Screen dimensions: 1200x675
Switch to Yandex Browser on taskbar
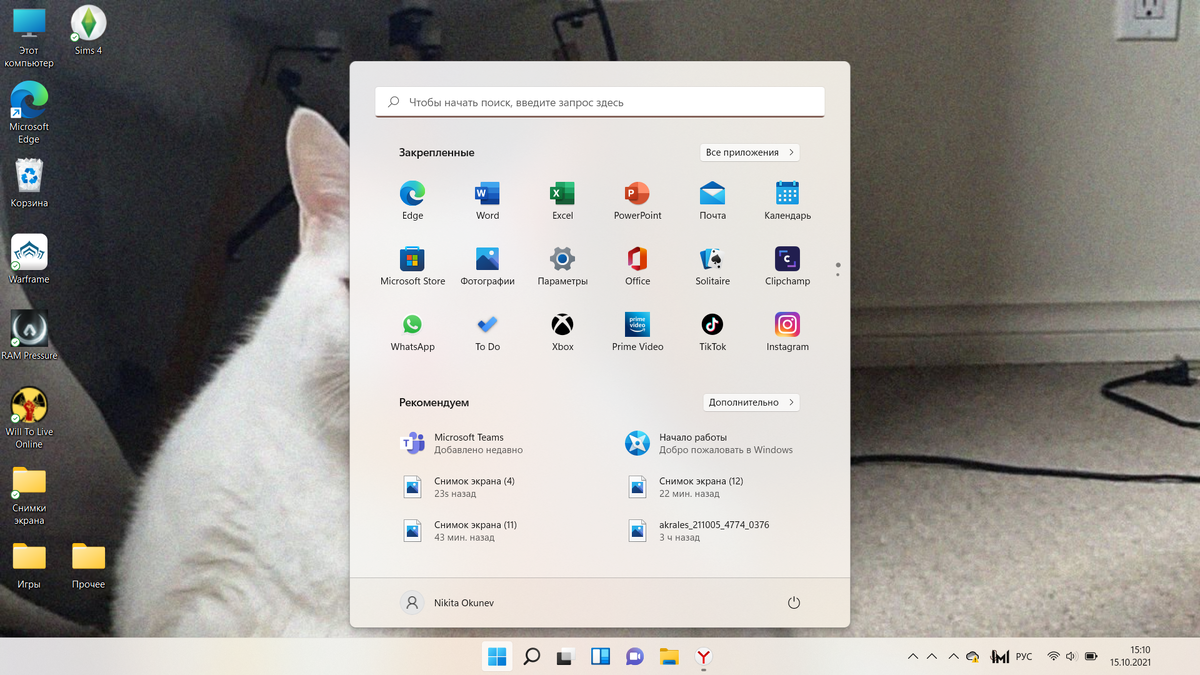click(x=704, y=657)
